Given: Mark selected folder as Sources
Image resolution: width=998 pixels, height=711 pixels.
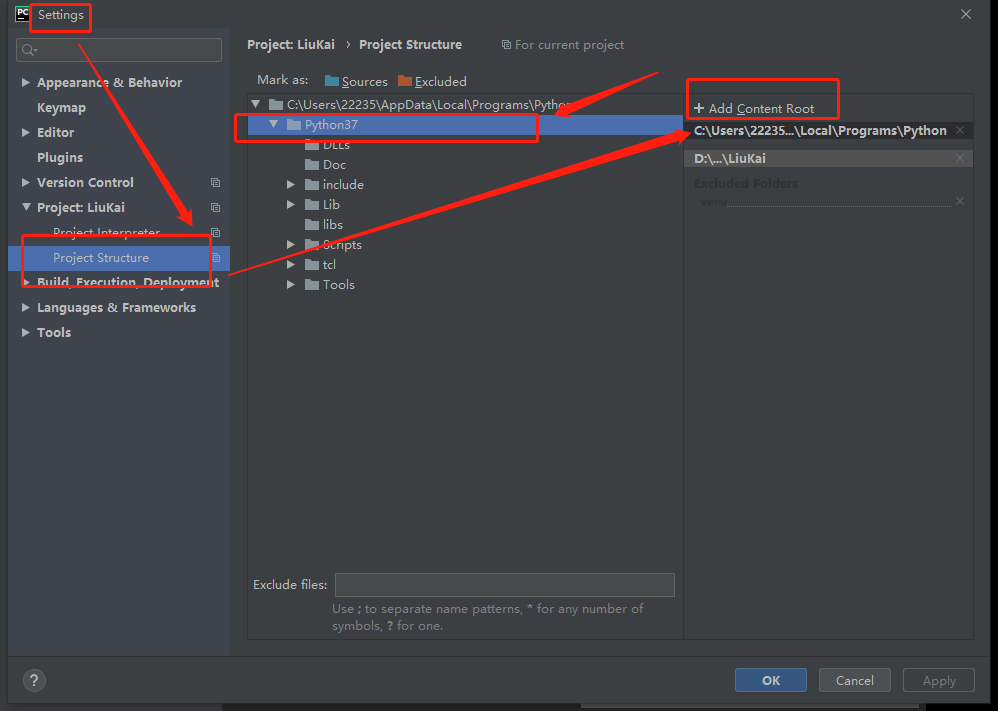Looking at the screenshot, I should 356,81.
